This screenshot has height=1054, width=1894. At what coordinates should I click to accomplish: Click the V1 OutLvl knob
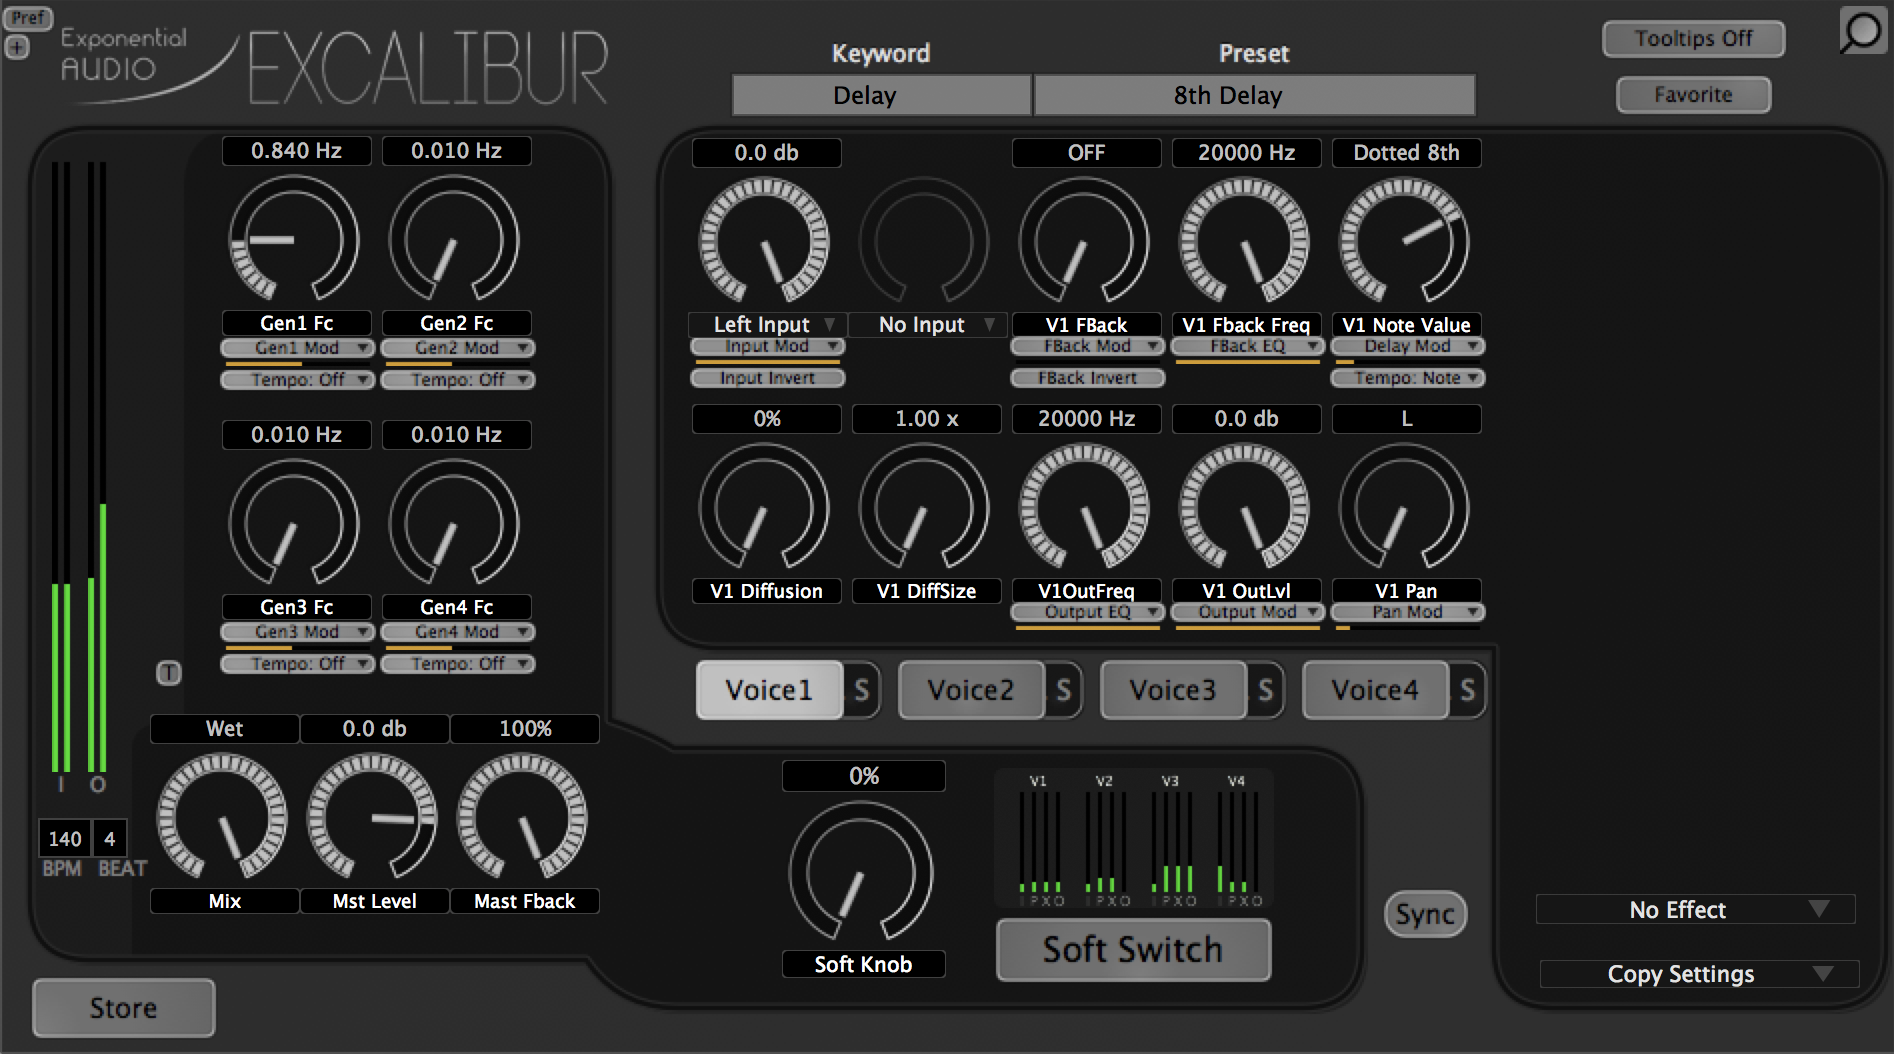[x=1244, y=508]
